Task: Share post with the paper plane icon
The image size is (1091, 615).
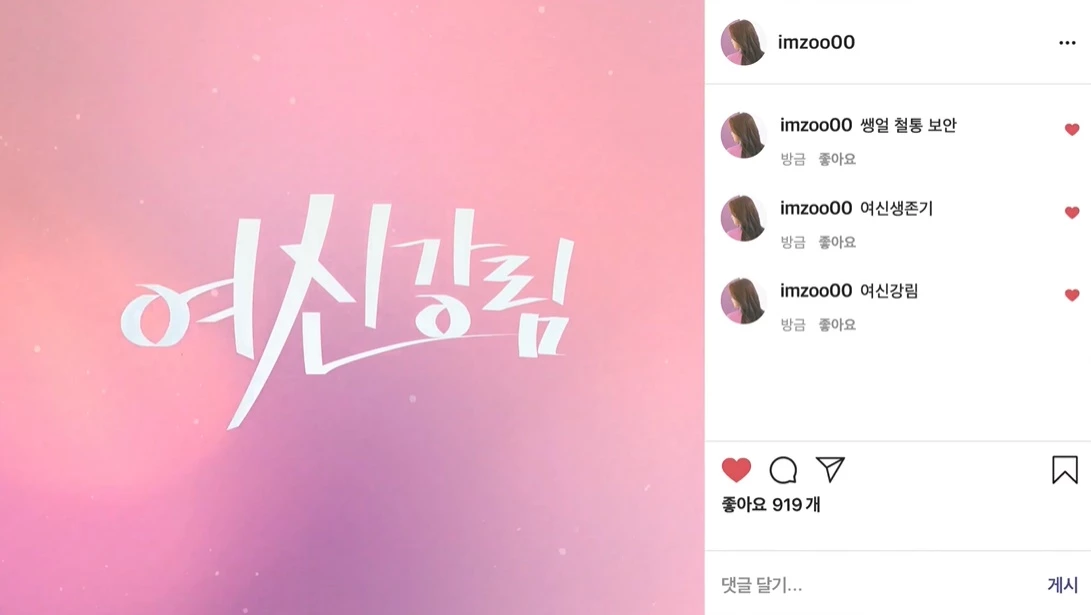Action: [830, 470]
